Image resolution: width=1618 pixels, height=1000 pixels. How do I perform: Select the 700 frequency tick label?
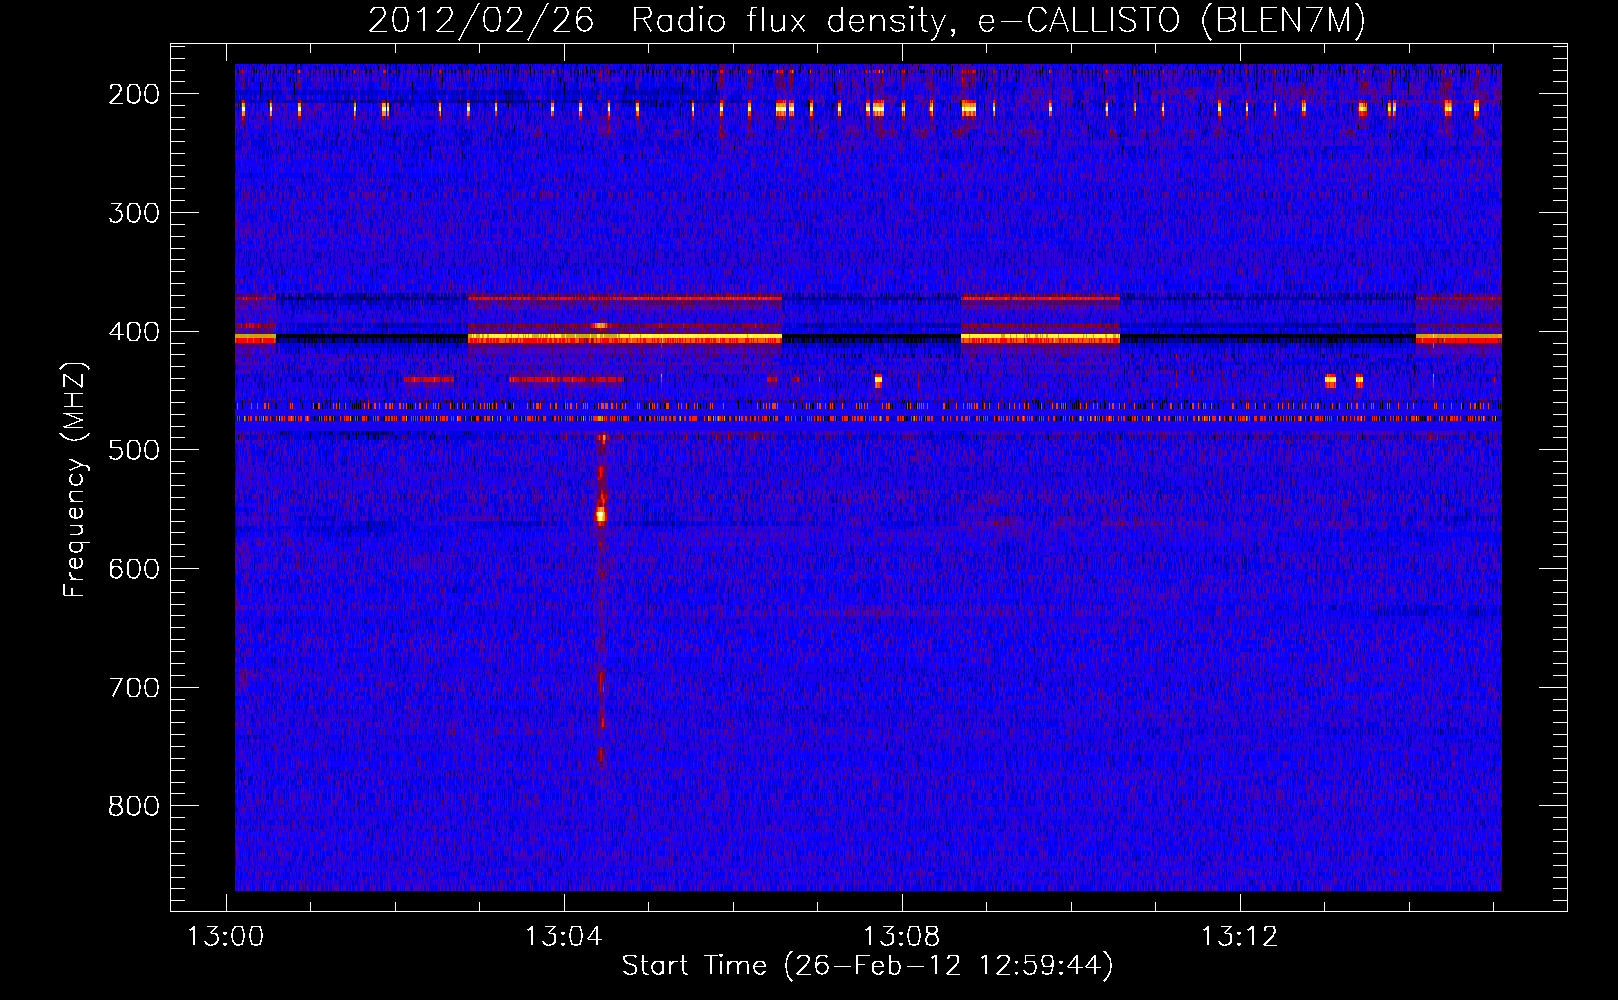pyautogui.click(x=133, y=688)
